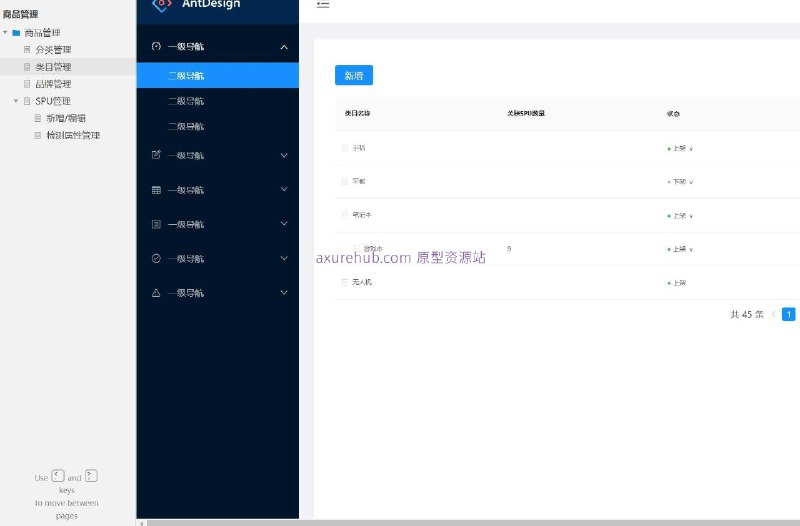Click the AntDesign logo icon
The width and height of the screenshot is (800, 526).
(x=162, y=5)
